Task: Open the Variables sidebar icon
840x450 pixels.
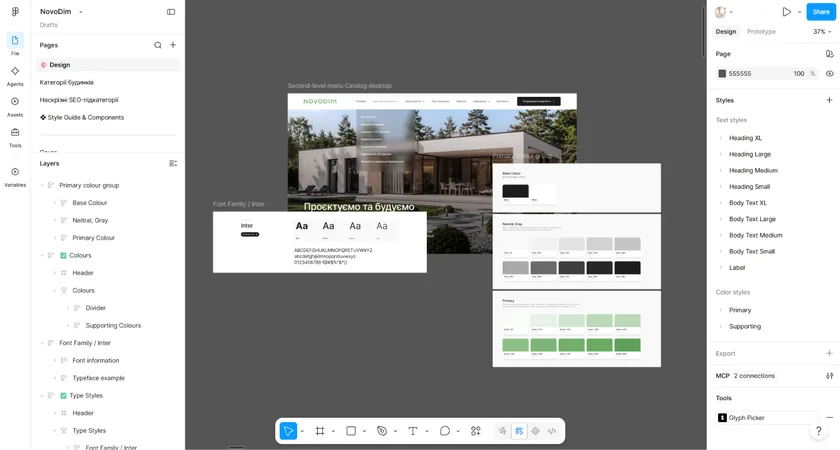Action: click(15, 177)
